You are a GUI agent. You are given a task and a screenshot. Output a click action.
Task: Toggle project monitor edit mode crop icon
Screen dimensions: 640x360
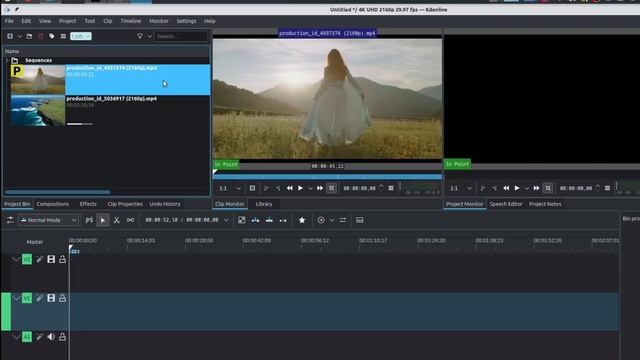coord(548,188)
